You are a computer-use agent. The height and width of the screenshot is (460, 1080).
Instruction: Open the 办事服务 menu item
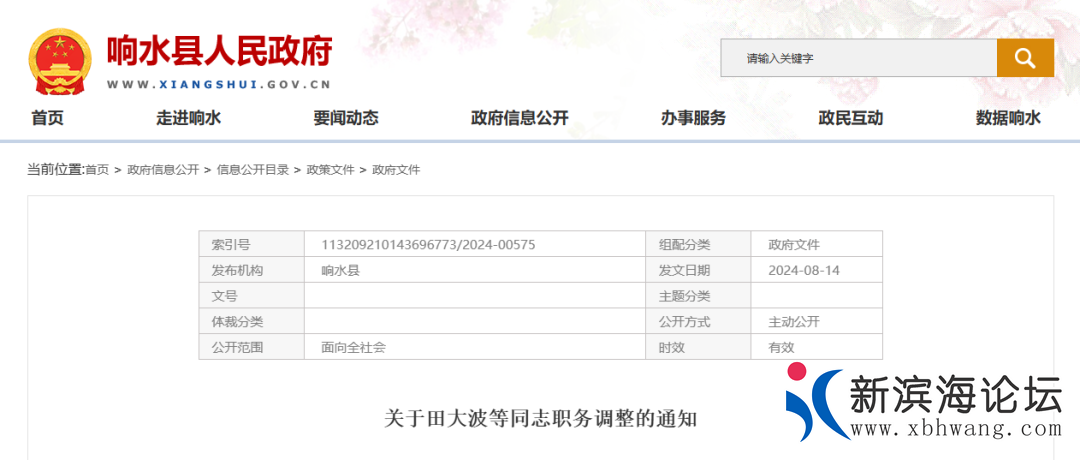tap(693, 118)
